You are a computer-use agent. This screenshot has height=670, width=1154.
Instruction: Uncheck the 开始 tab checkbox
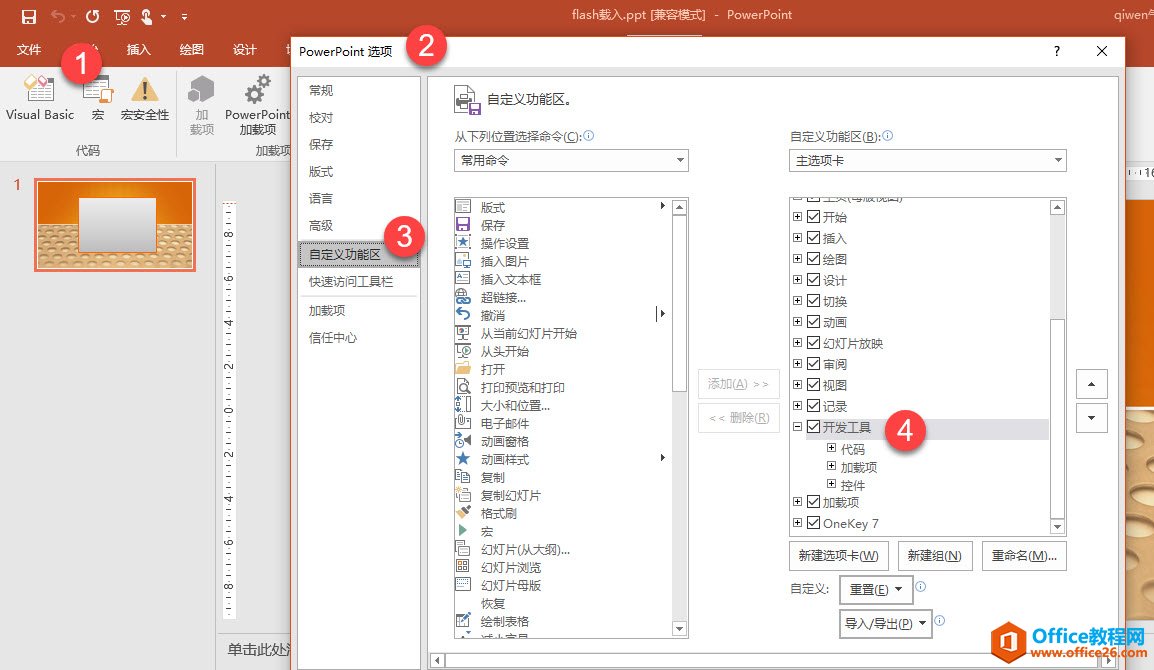pos(813,216)
